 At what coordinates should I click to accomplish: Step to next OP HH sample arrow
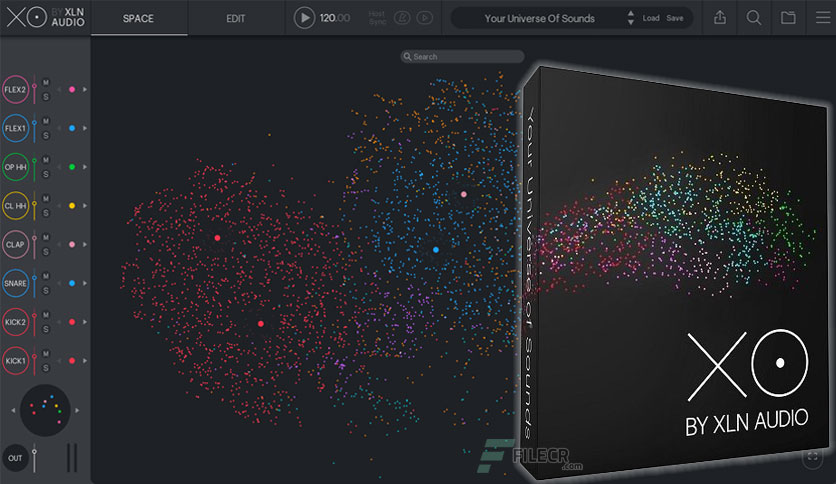pos(85,167)
